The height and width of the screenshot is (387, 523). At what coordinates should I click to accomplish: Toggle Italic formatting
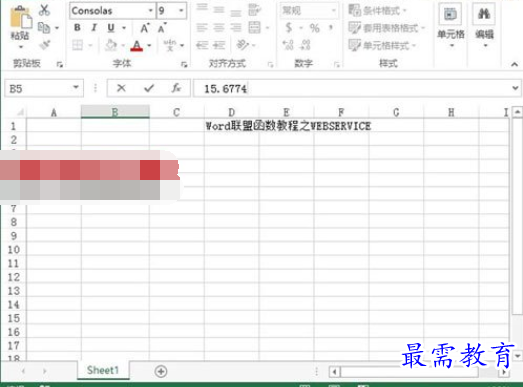coord(94,28)
